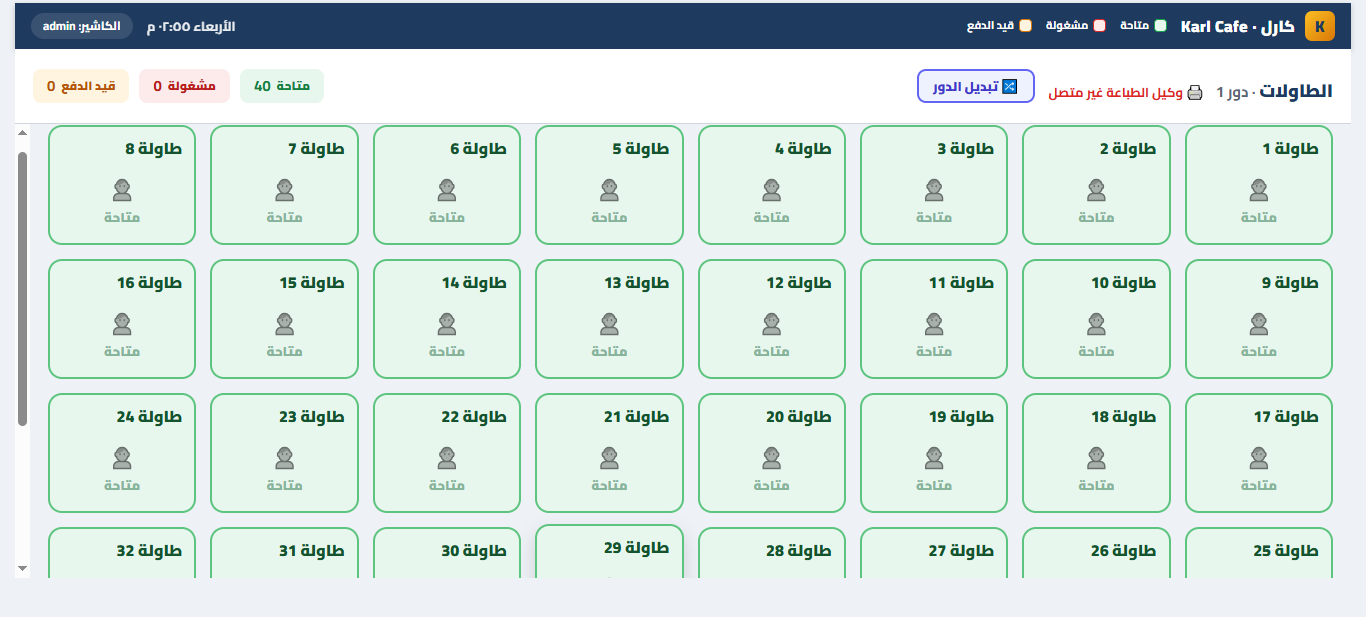Open the طاولة 12 table card

click(x=772, y=319)
